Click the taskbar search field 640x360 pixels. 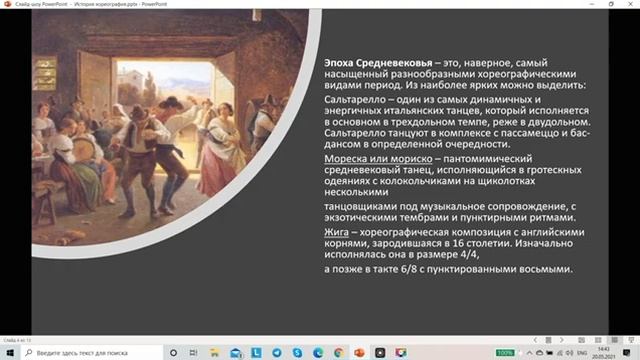91,353
